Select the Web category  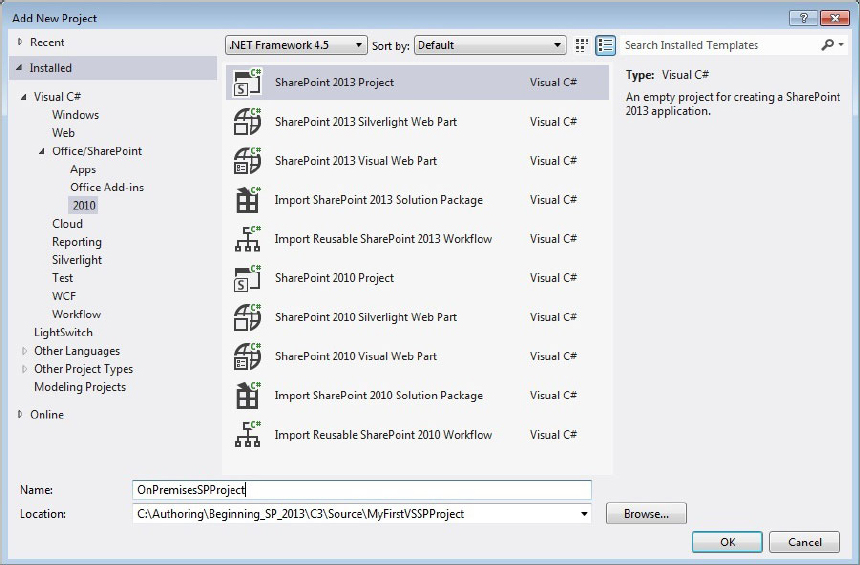(x=63, y=133)
